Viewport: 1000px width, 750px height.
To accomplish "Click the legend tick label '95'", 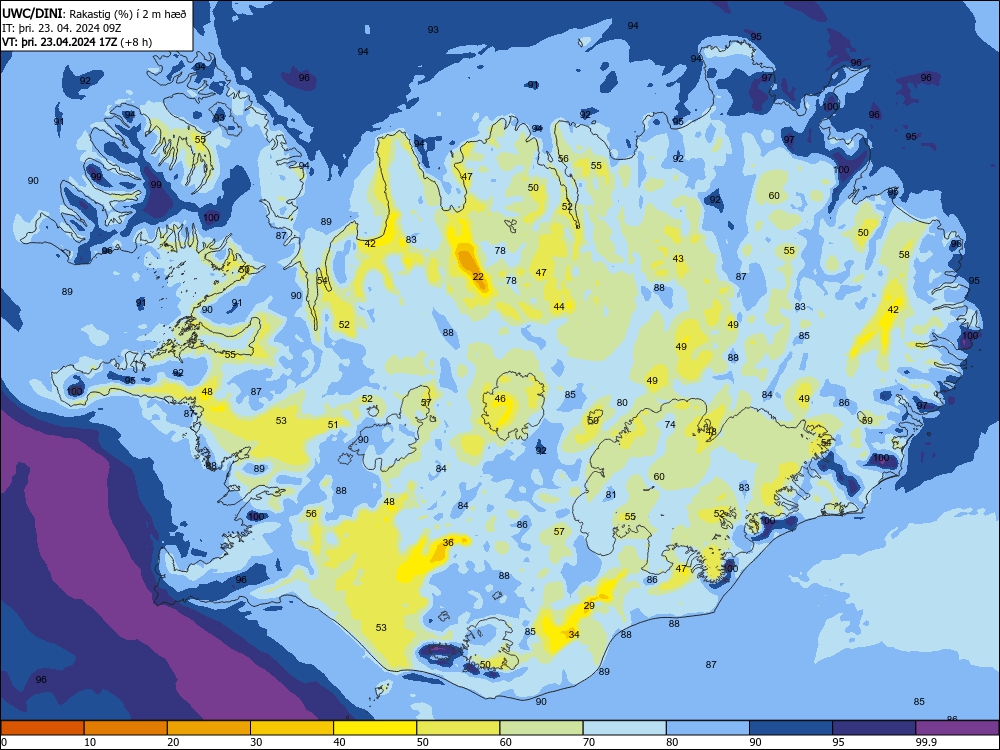I will coord(838,742).
